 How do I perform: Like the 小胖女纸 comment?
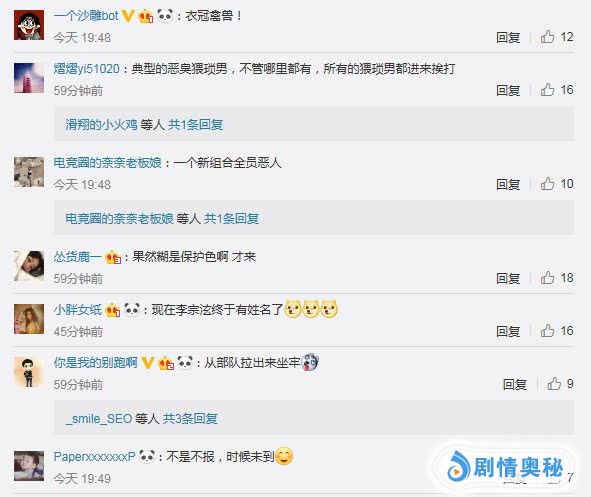tap(547, 331)
